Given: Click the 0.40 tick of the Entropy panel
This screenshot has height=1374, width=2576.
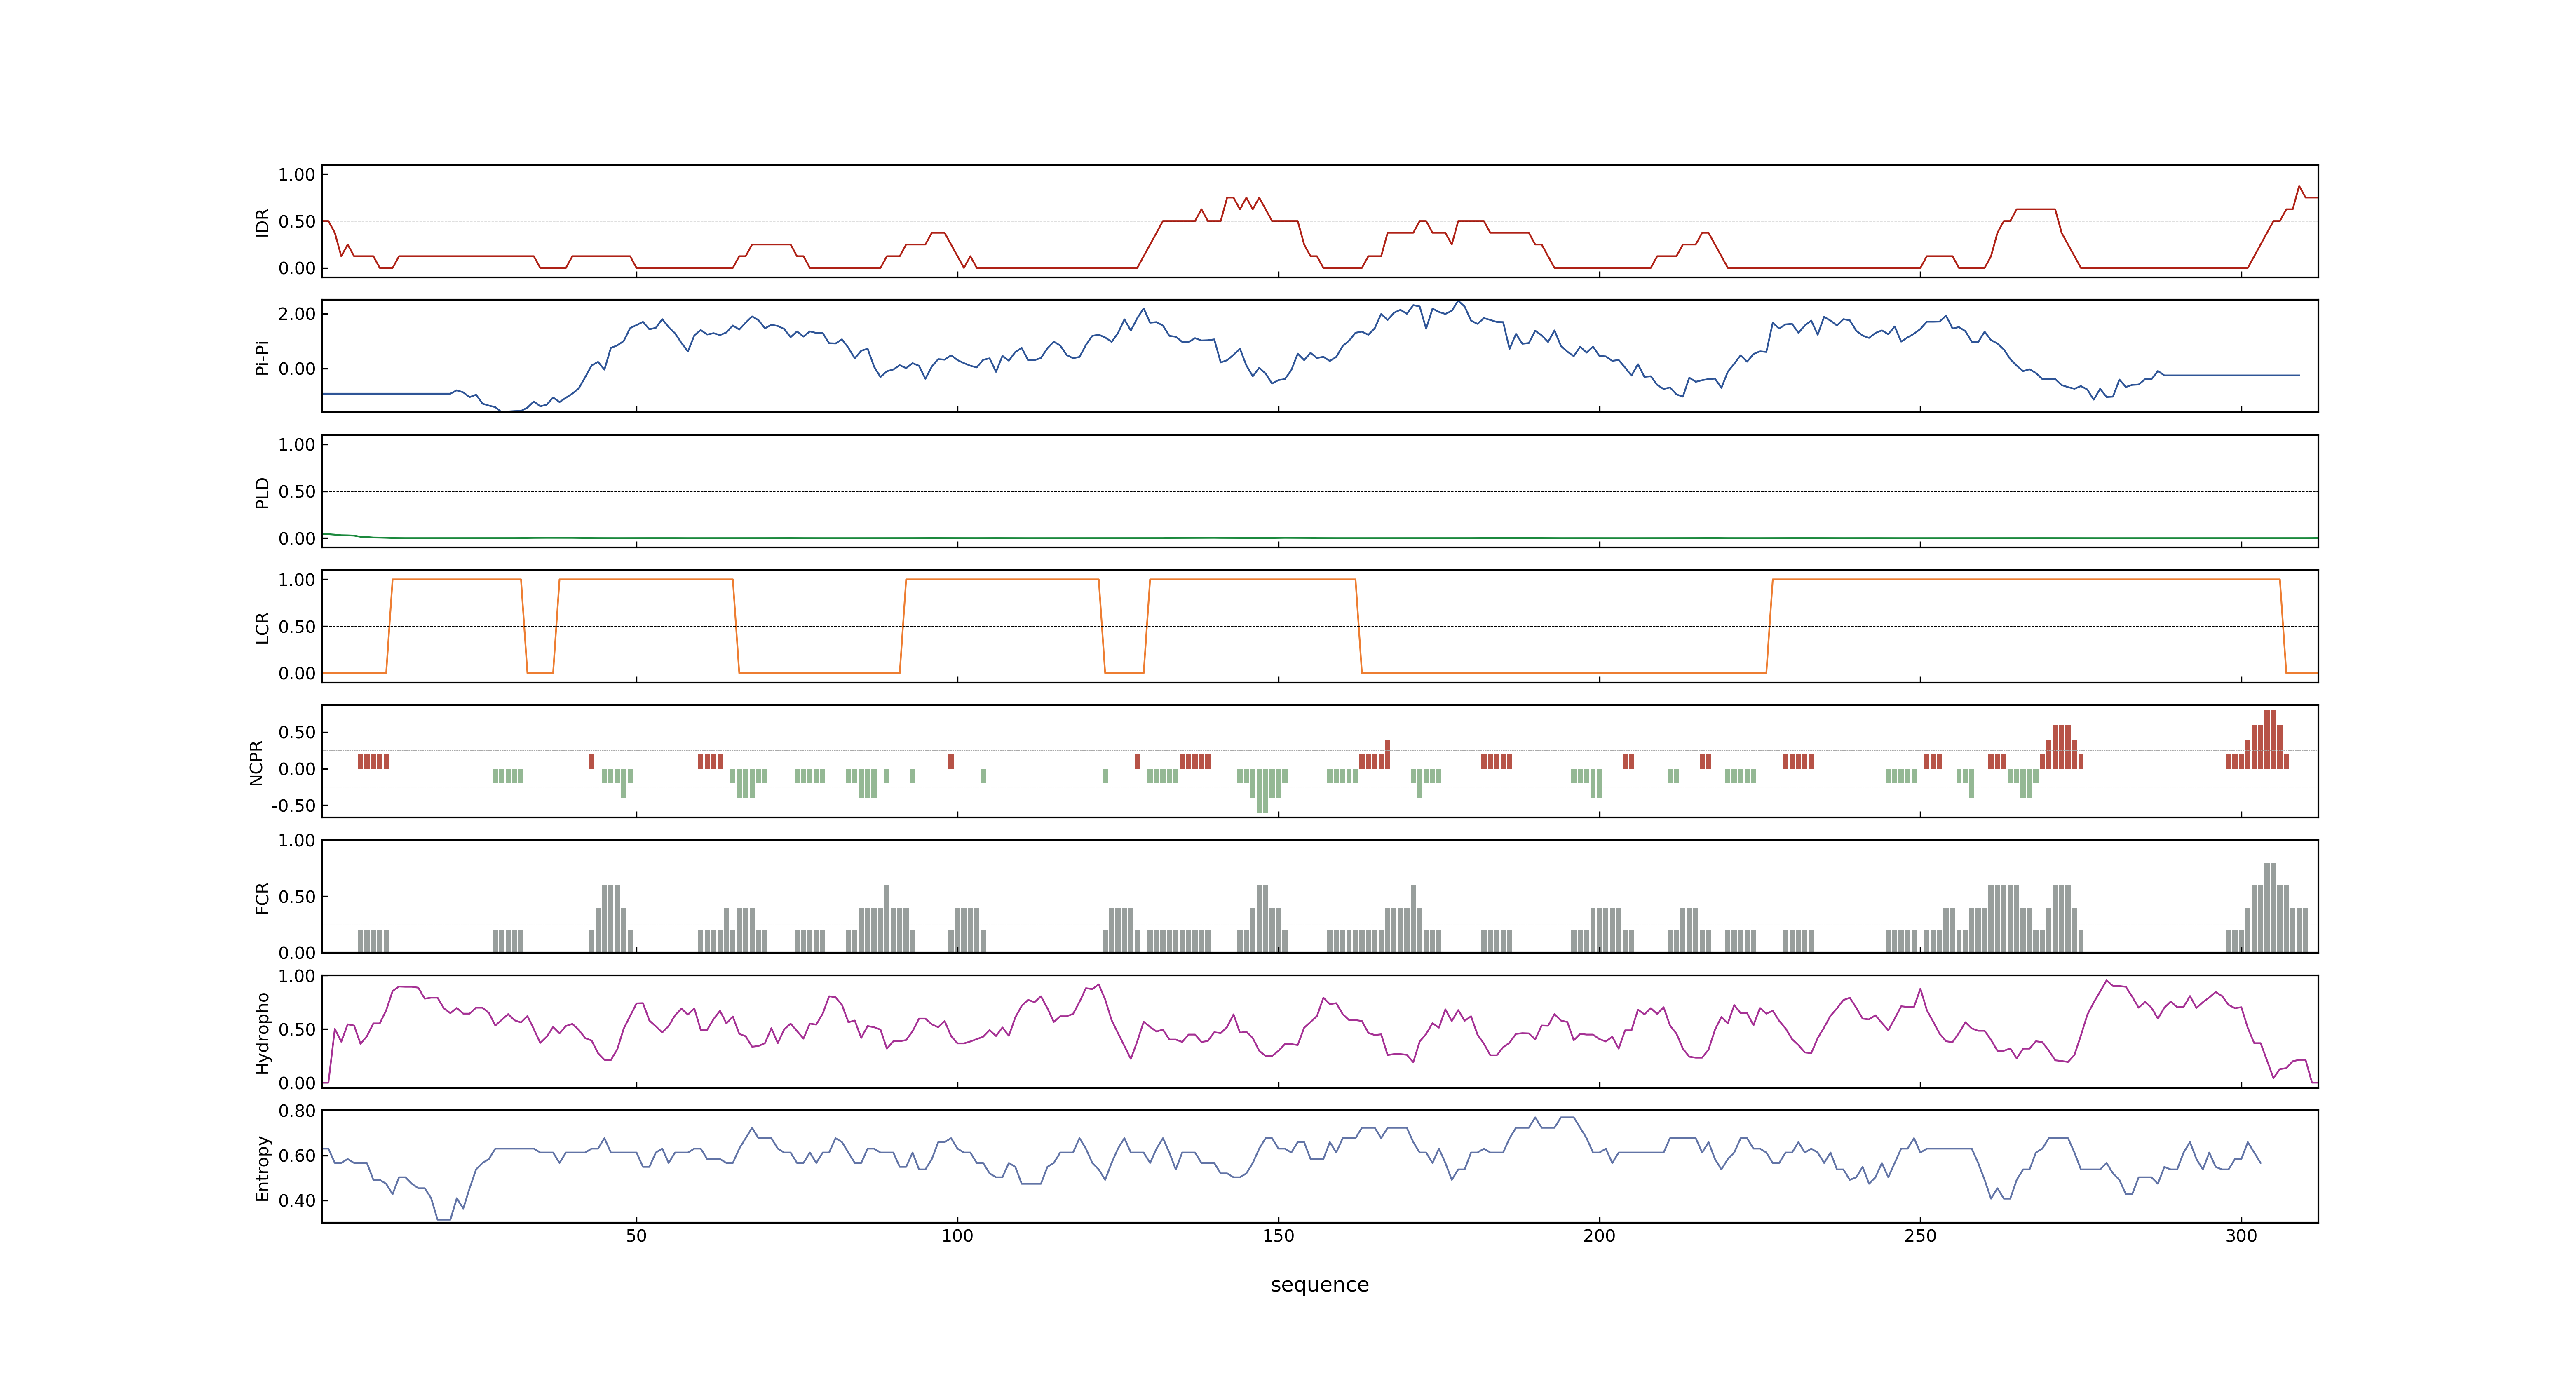Looking at the screenshot, I should pyautogui.click(x=297, y=1201).
